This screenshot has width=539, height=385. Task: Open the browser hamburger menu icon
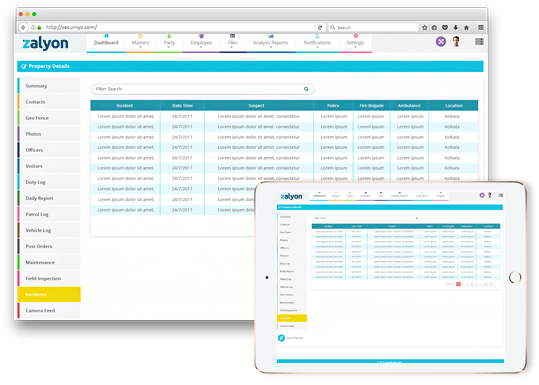coord(481,28)
